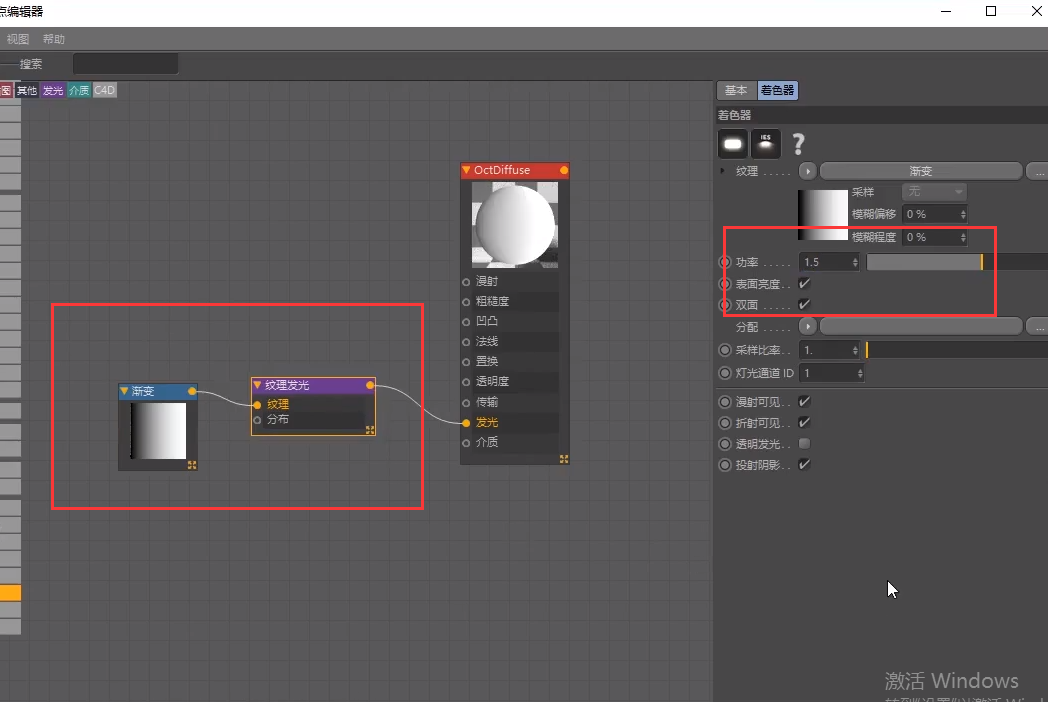Click the 渐变 texture button
Image resolution: width=1048 pixels, height=702 pixels.
click(920, 171)
